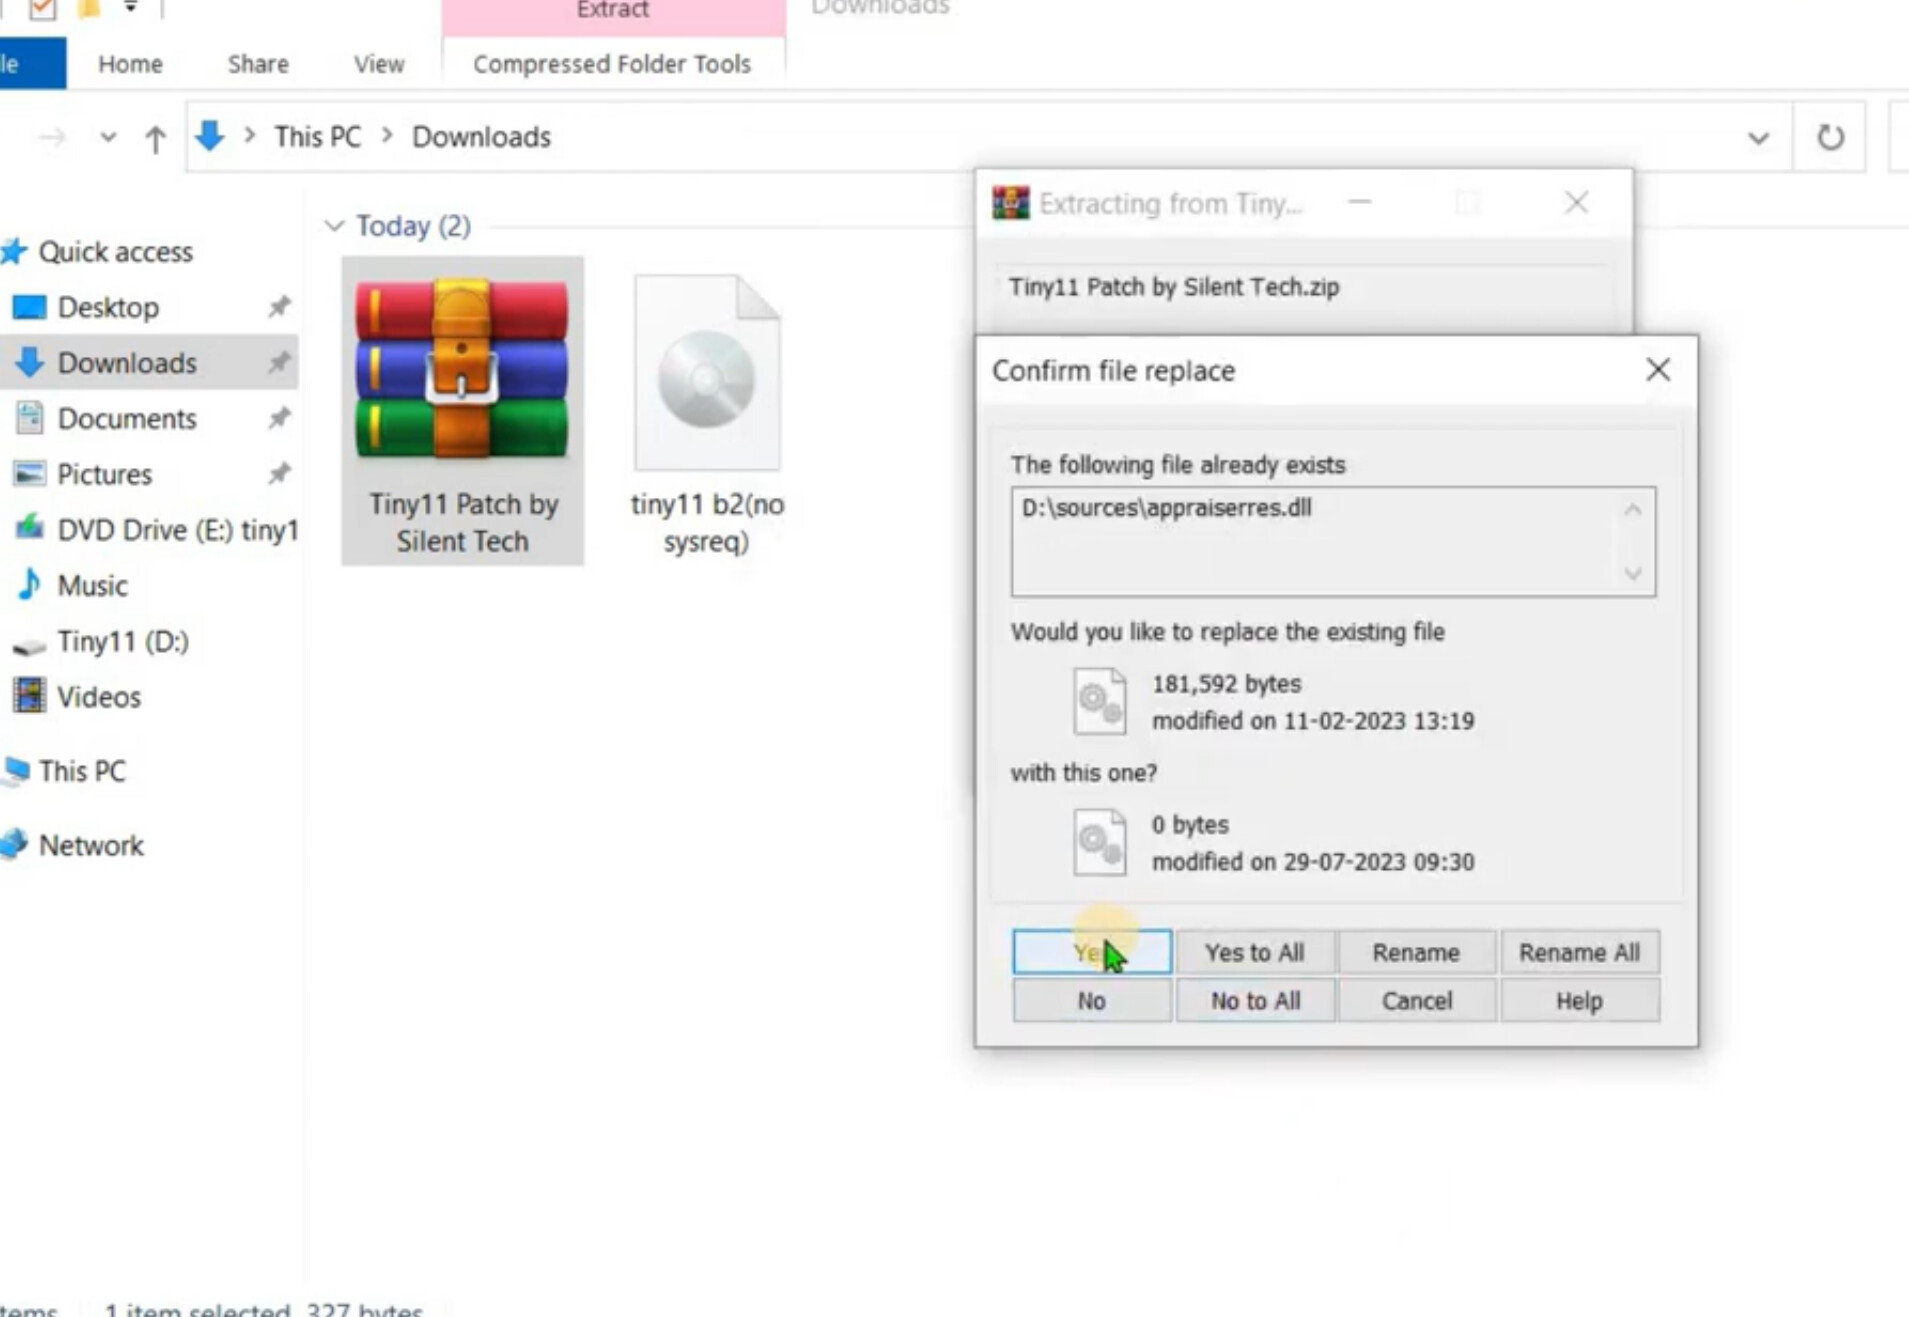Open Documents in navigation pane

click(127, 419)
